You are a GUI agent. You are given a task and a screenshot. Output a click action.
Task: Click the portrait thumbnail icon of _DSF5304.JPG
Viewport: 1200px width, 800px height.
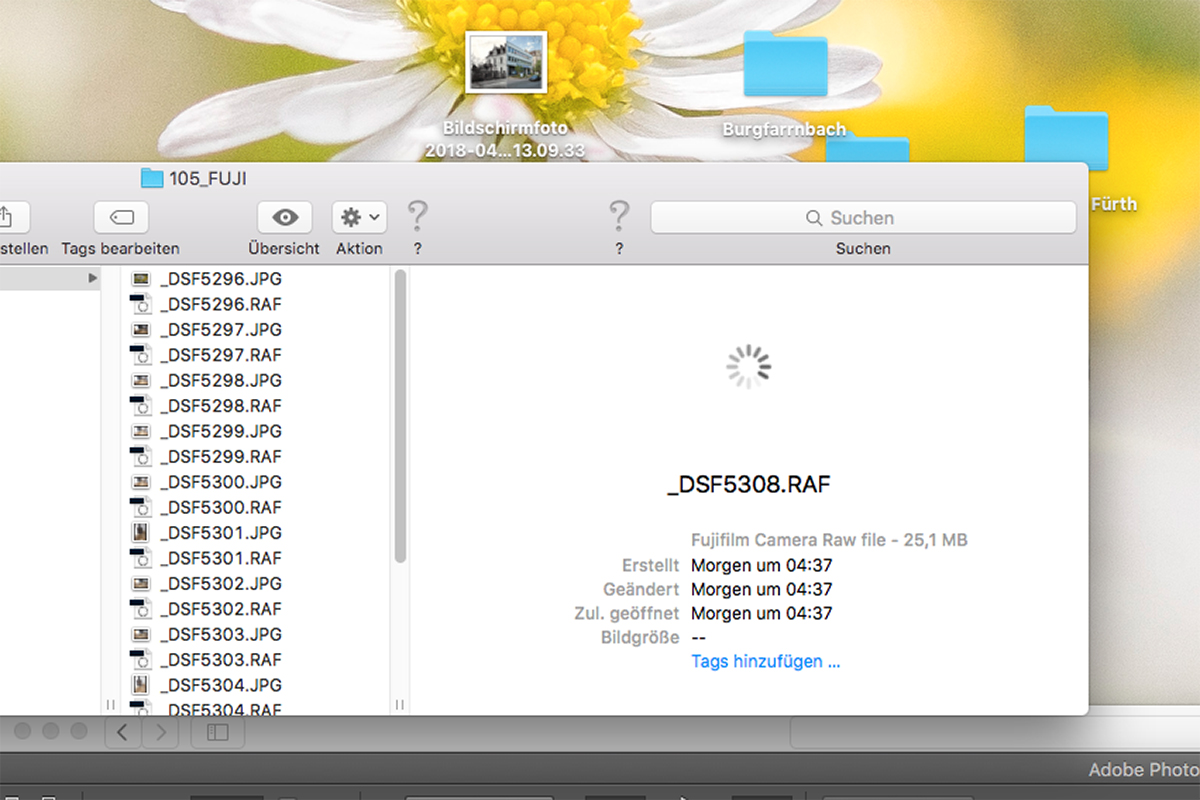141,685
